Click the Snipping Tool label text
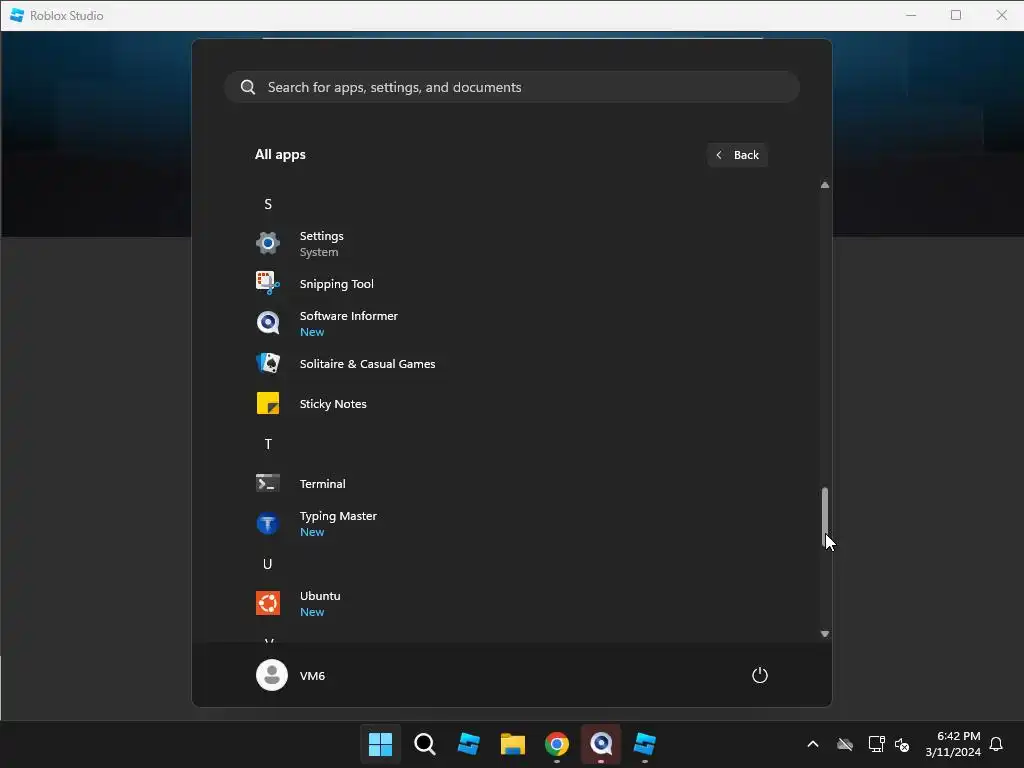This screenshot has height=768, width=1024. 336,283
